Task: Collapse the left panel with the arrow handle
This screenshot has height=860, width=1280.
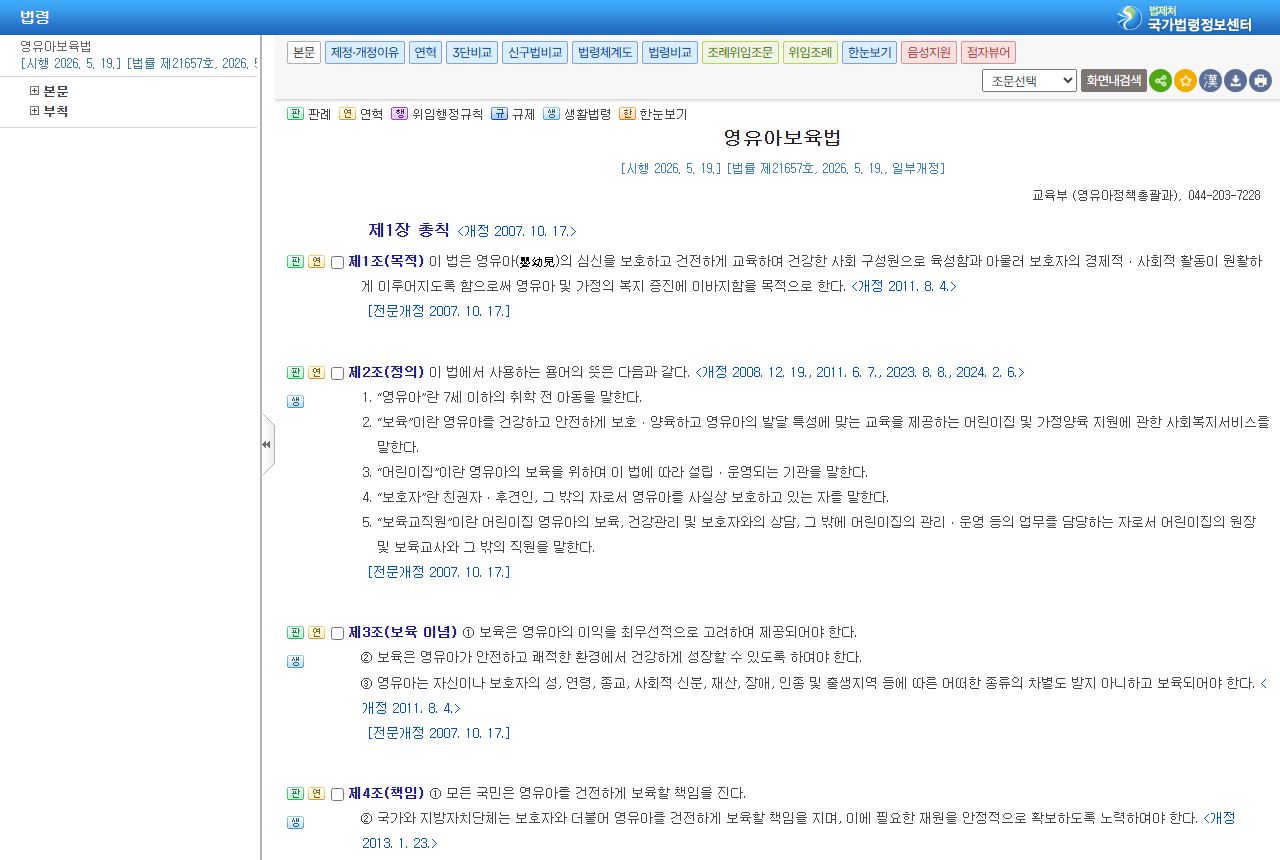Action: pos(267,444)
